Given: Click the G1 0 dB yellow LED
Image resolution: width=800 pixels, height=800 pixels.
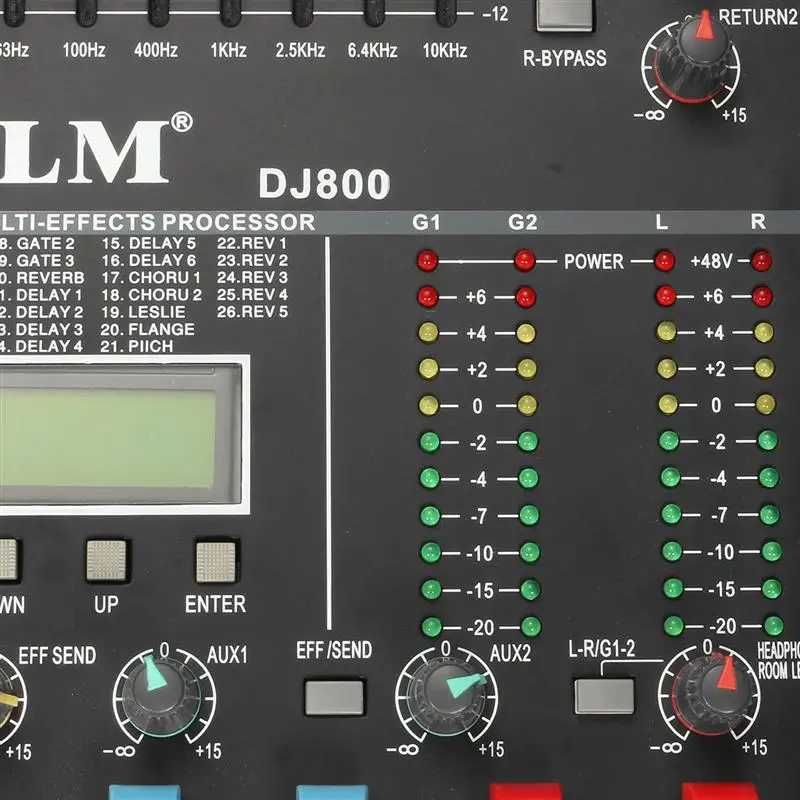Looking at the screenshot, I should (429, 406).
